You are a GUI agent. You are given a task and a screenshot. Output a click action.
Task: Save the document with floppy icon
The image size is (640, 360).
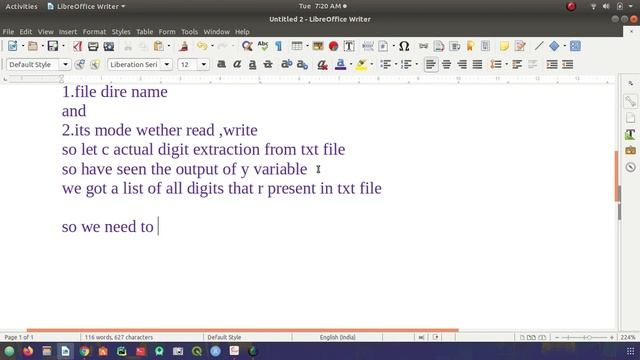point(53,46)
